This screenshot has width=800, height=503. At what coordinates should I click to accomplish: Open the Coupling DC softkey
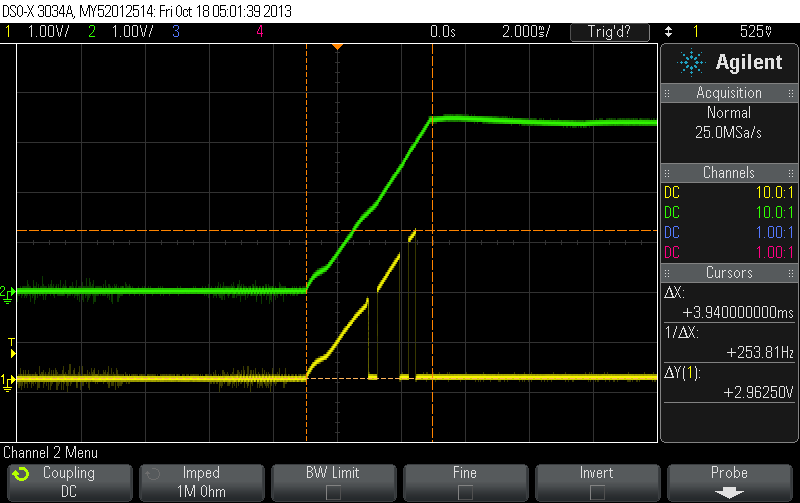tap(69, 482)
